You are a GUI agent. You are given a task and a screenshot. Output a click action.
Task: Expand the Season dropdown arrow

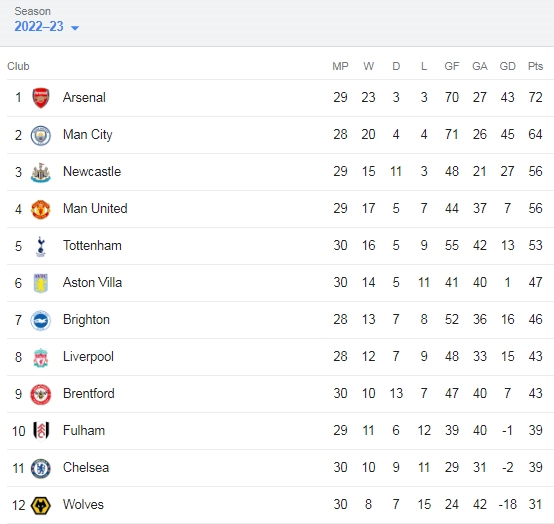point(75,28)
